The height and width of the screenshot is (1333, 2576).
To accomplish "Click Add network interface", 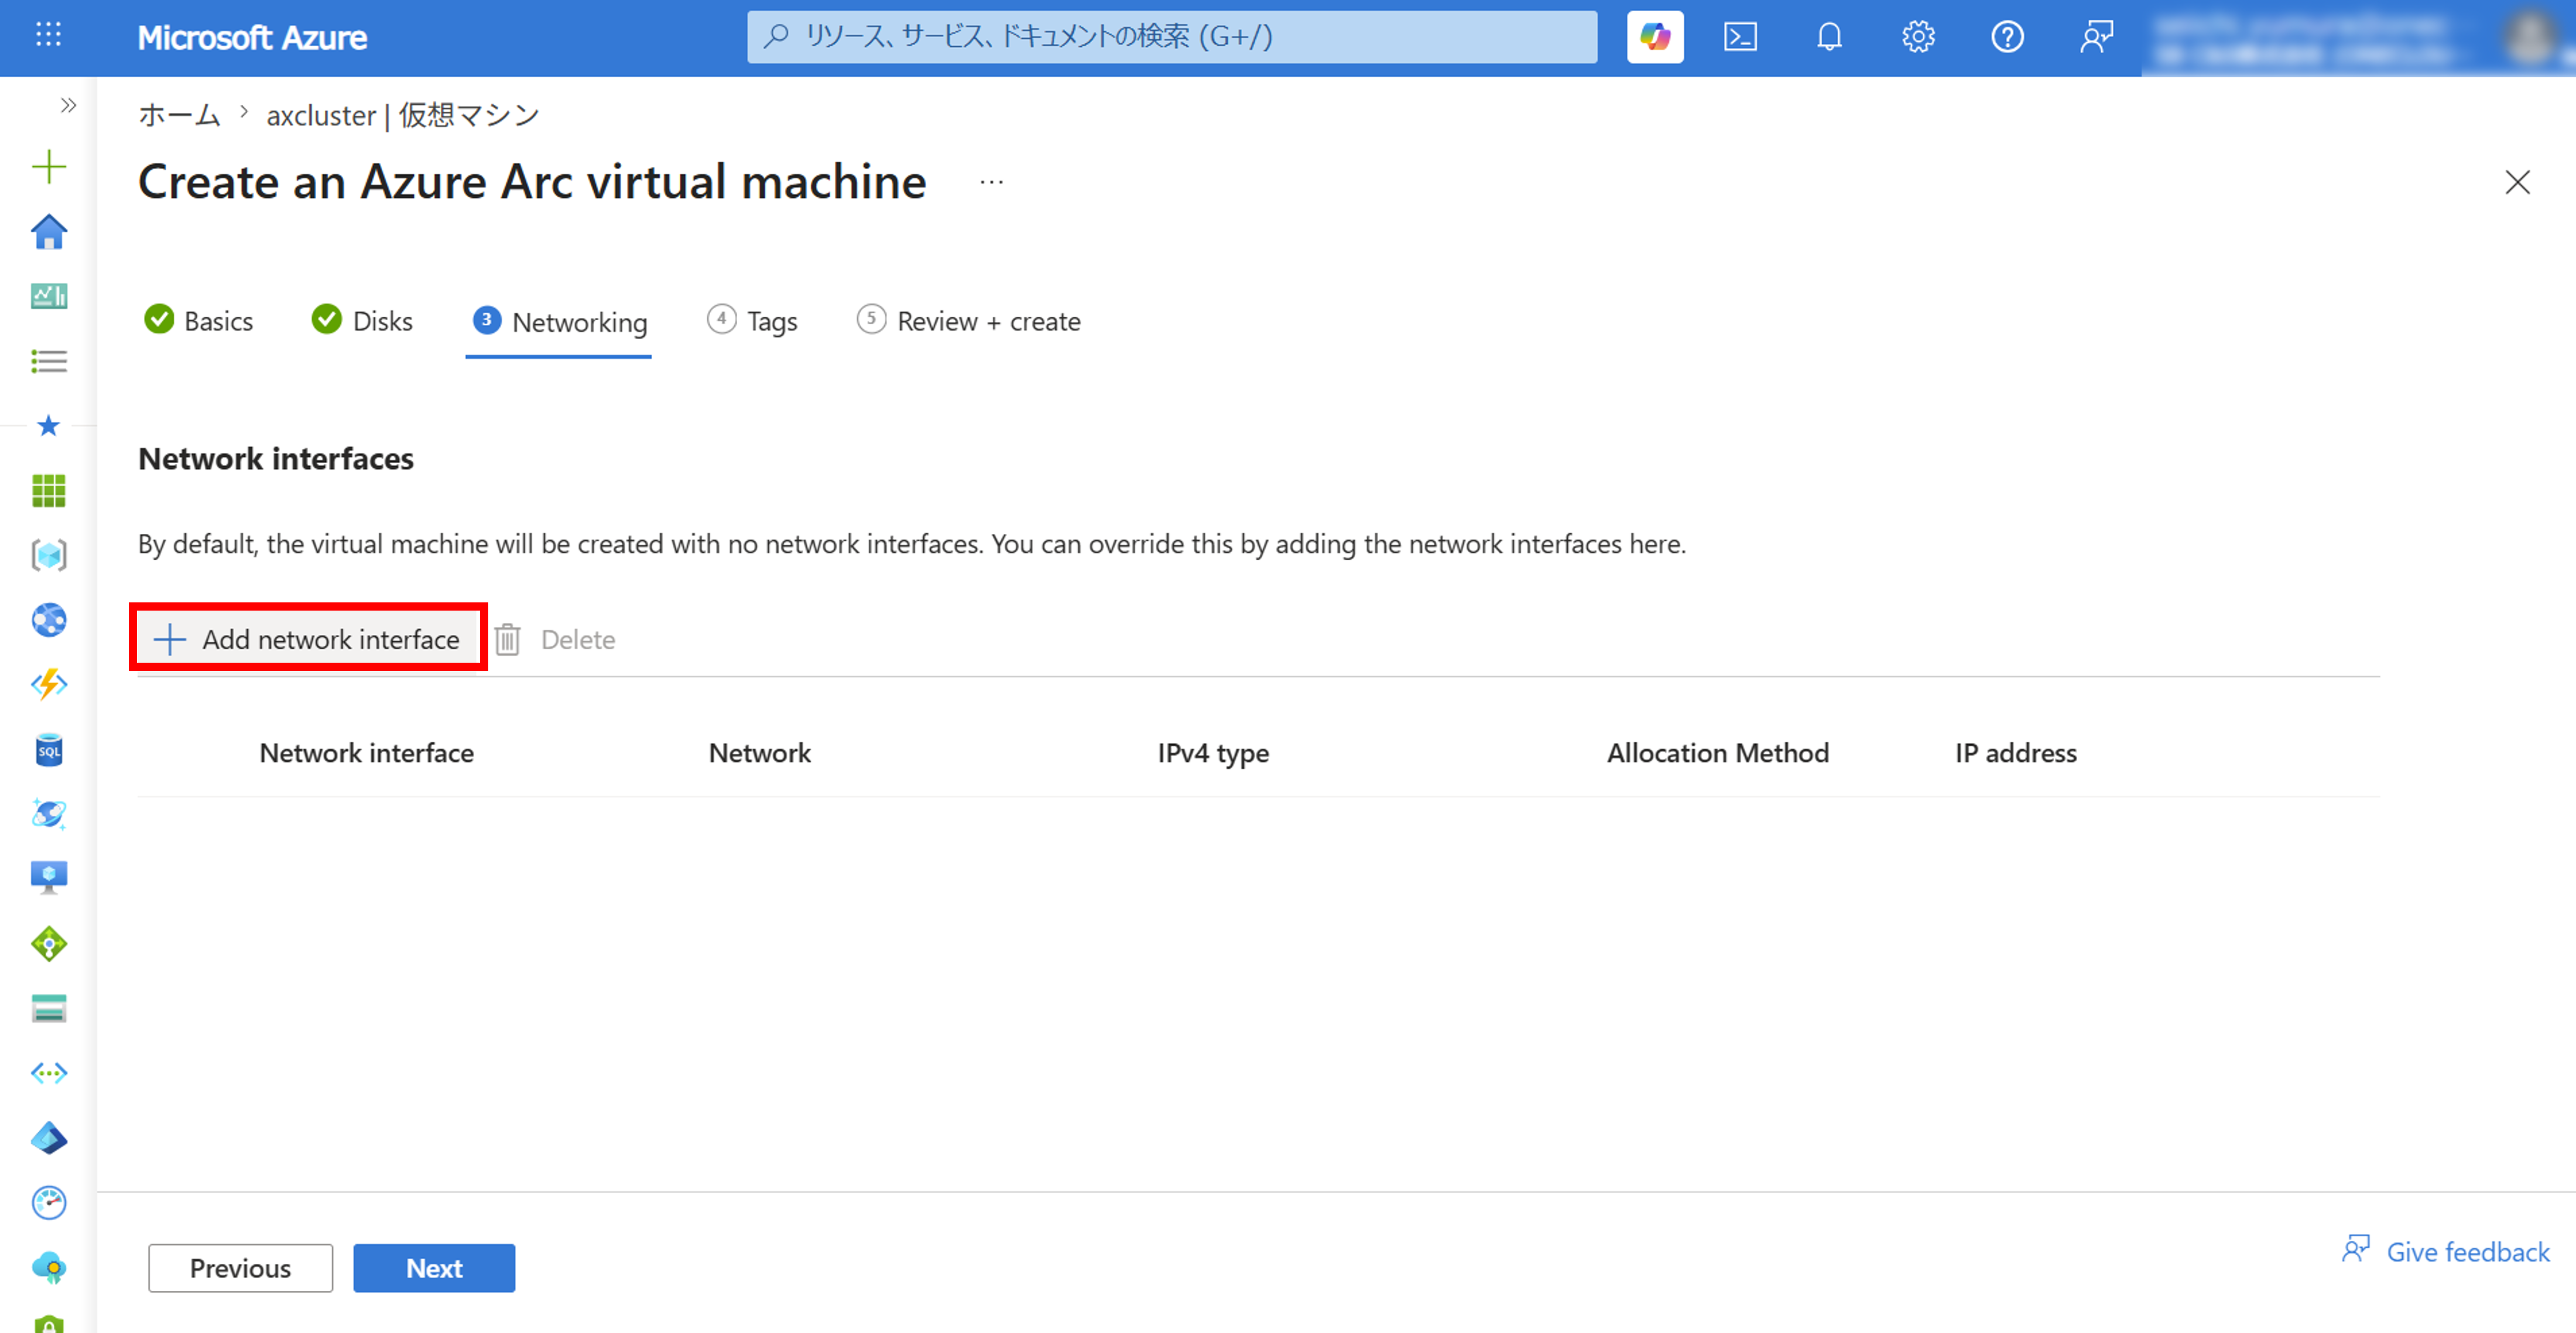I will (x=308, y=639).
